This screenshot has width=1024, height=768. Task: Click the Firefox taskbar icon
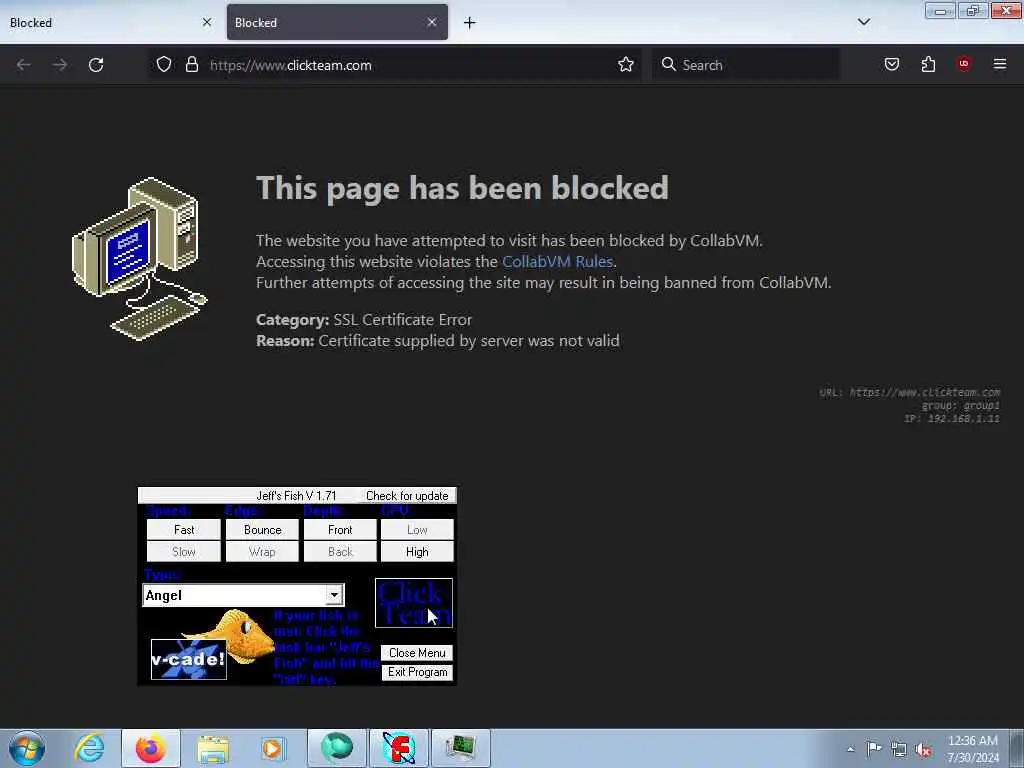click(150, 748)
